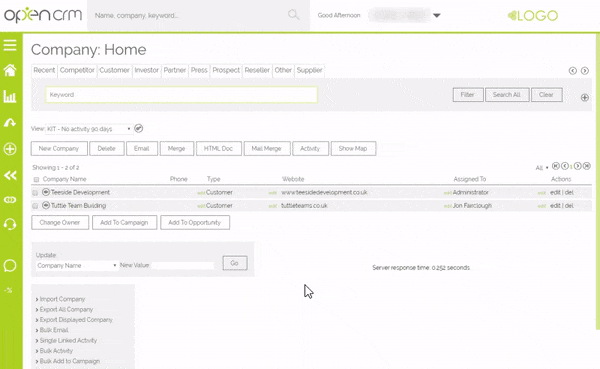Click the Filter button
This screenshot has height=369, width=600.
click(468, 95)
